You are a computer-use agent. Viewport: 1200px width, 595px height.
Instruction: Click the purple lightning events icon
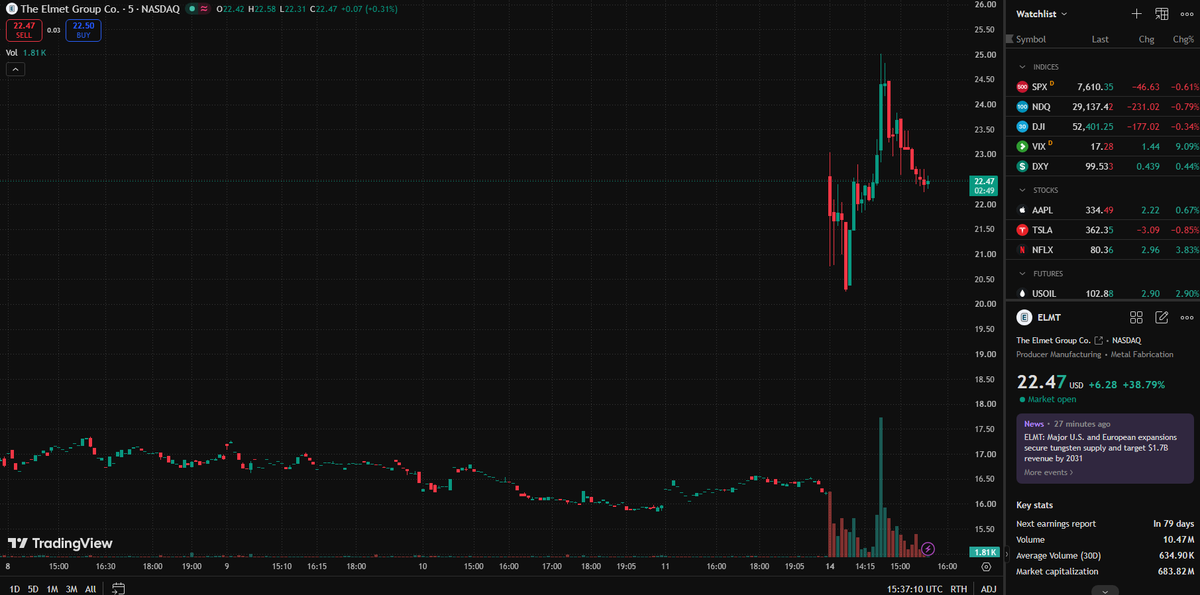[x=928, y=548]
